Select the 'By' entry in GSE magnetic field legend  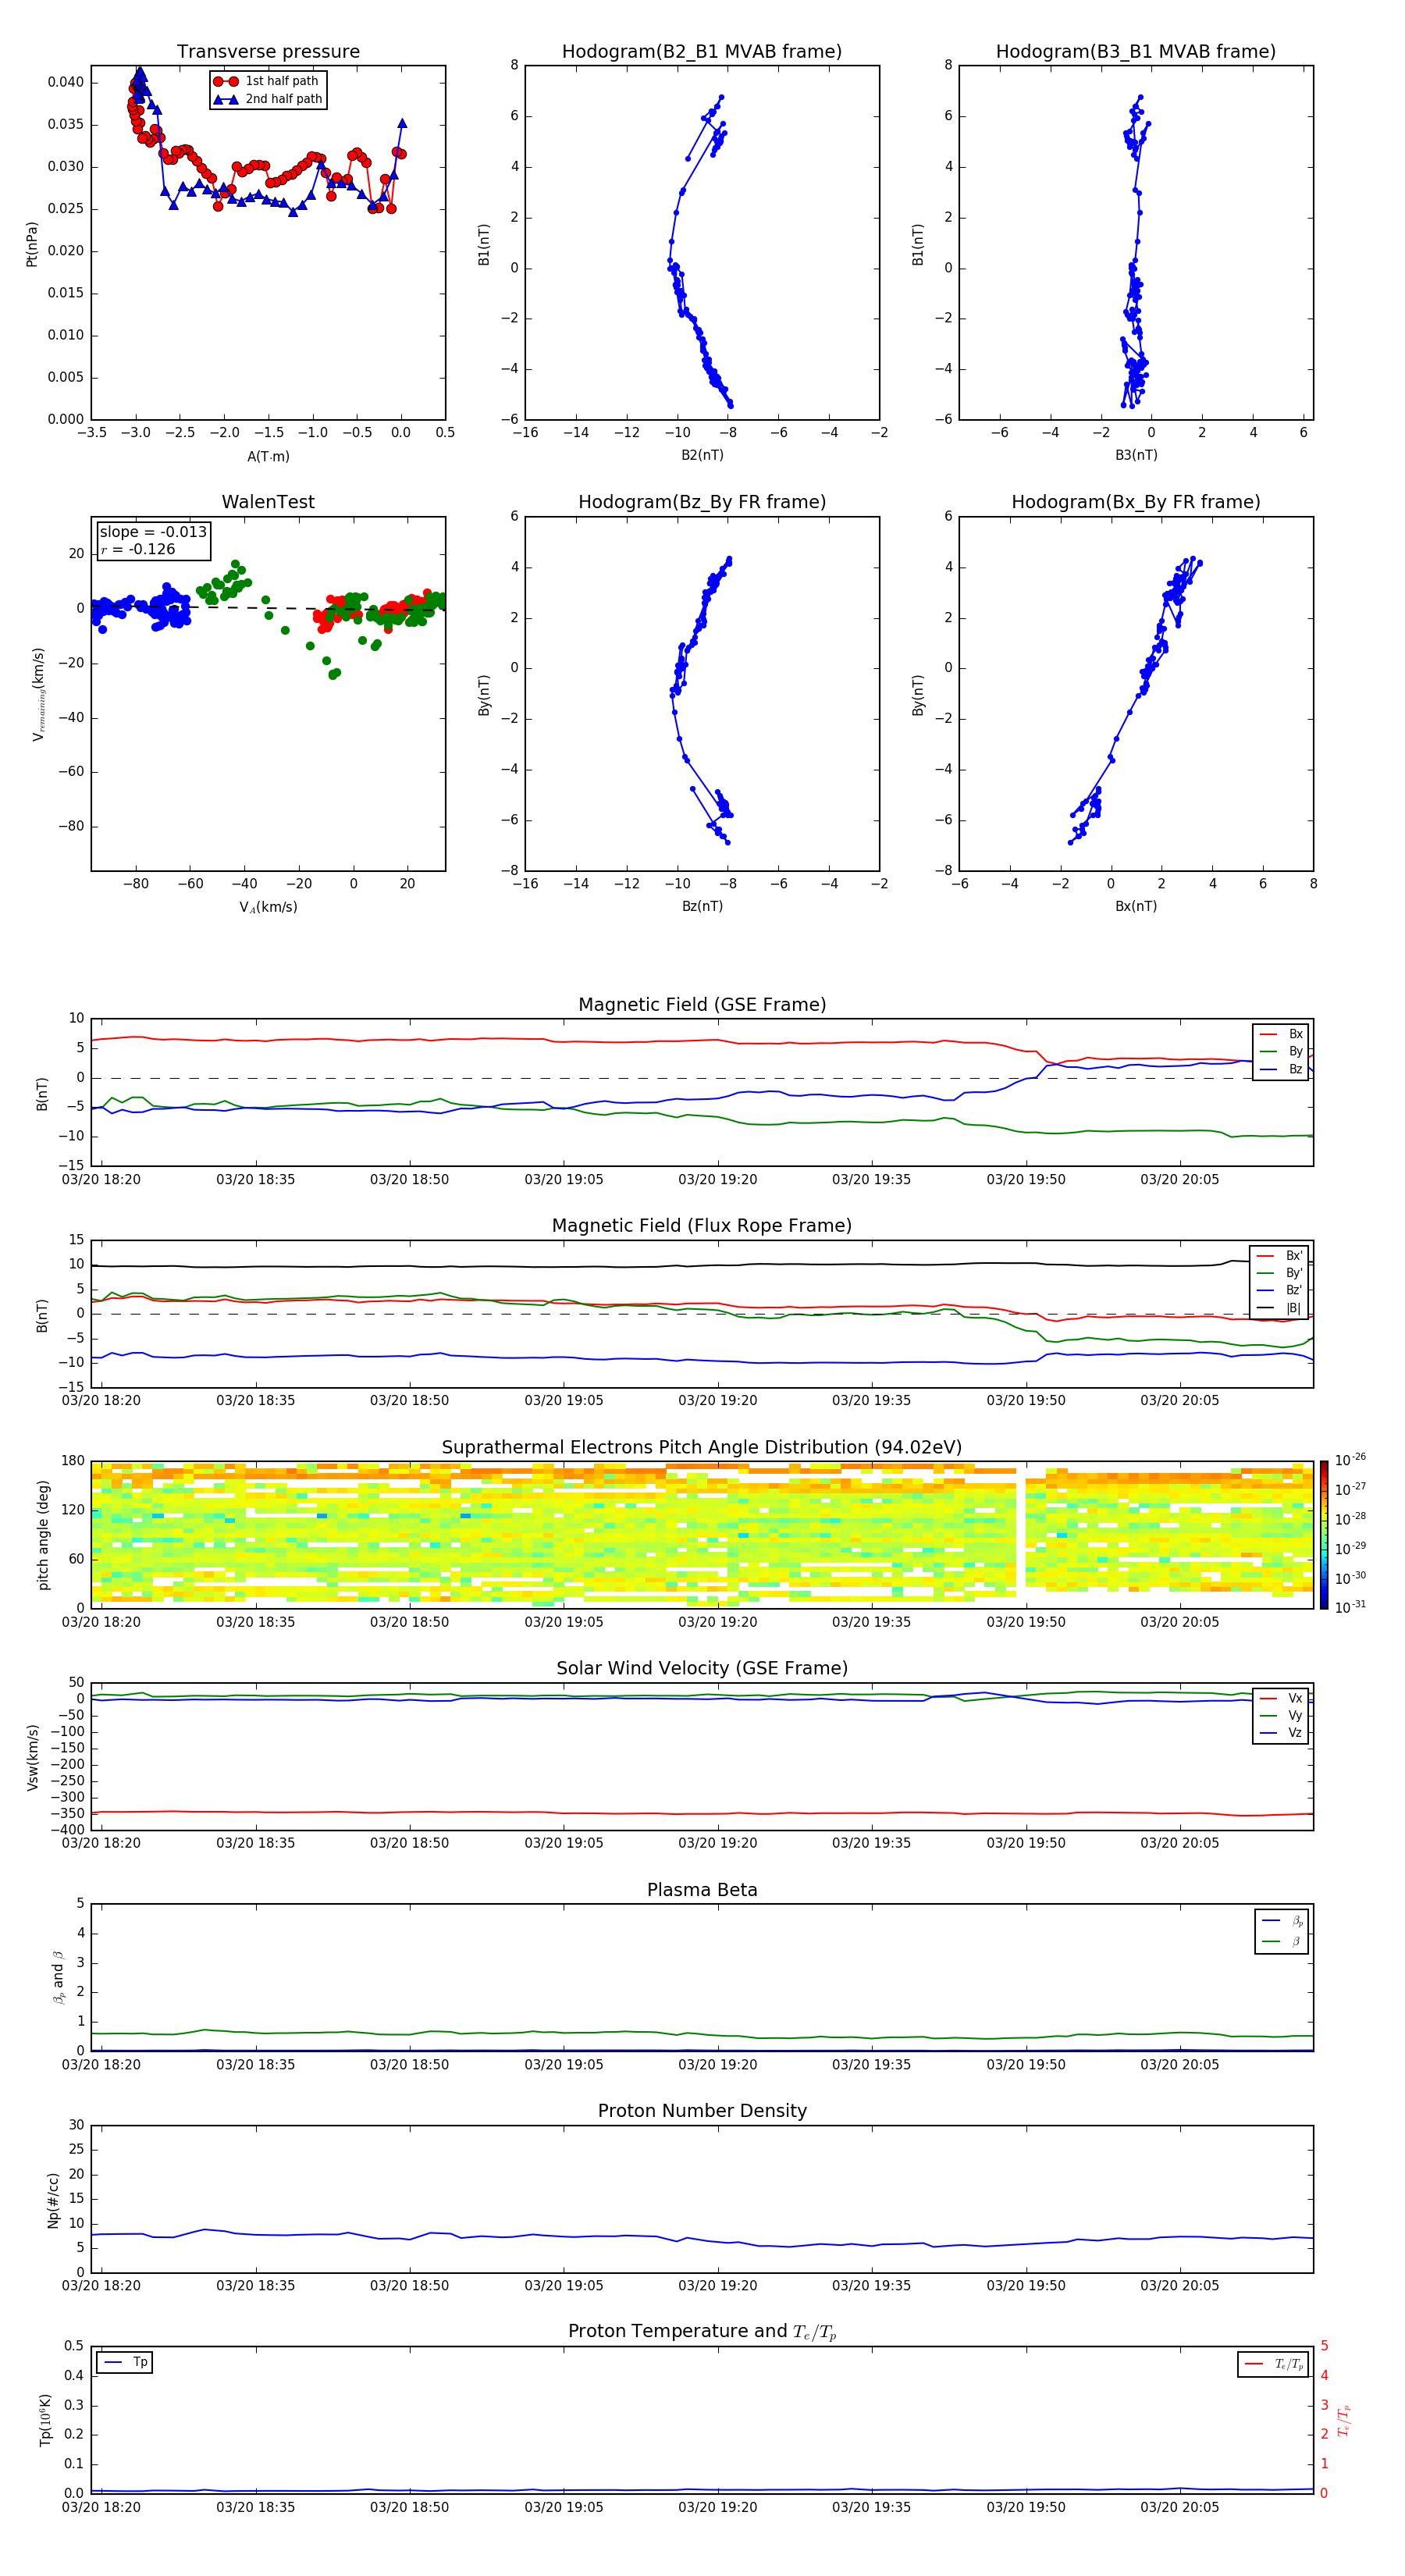tap(1281, 1051)
